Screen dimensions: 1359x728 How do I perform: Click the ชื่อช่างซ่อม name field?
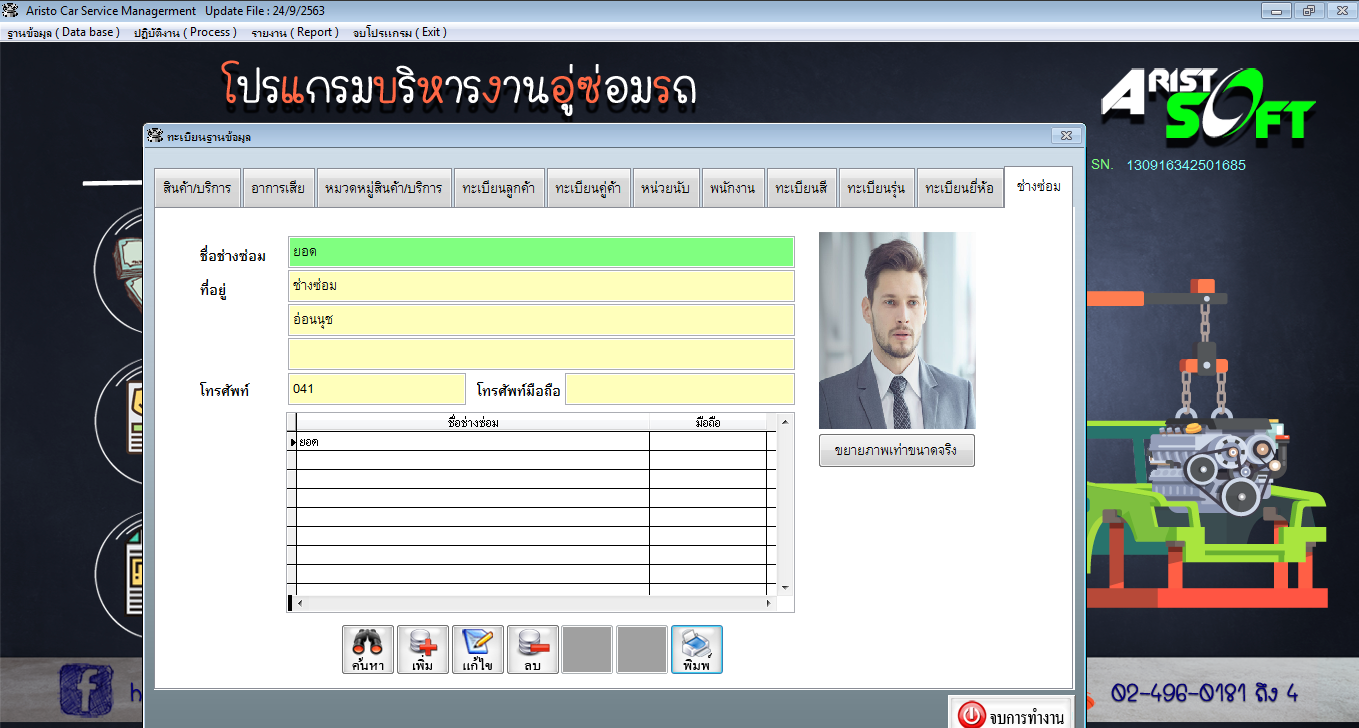[x=541, y=252]
